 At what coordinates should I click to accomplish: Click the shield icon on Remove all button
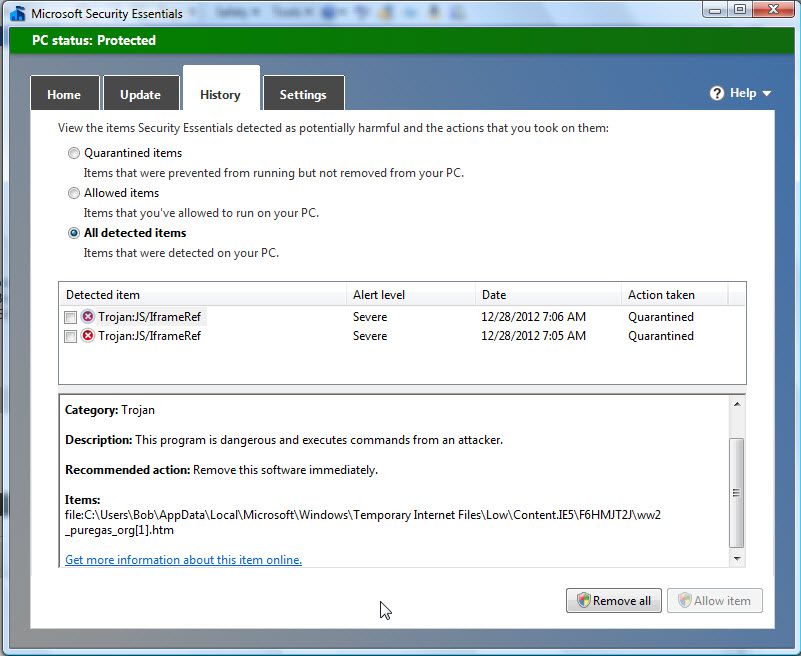[583, 600]
